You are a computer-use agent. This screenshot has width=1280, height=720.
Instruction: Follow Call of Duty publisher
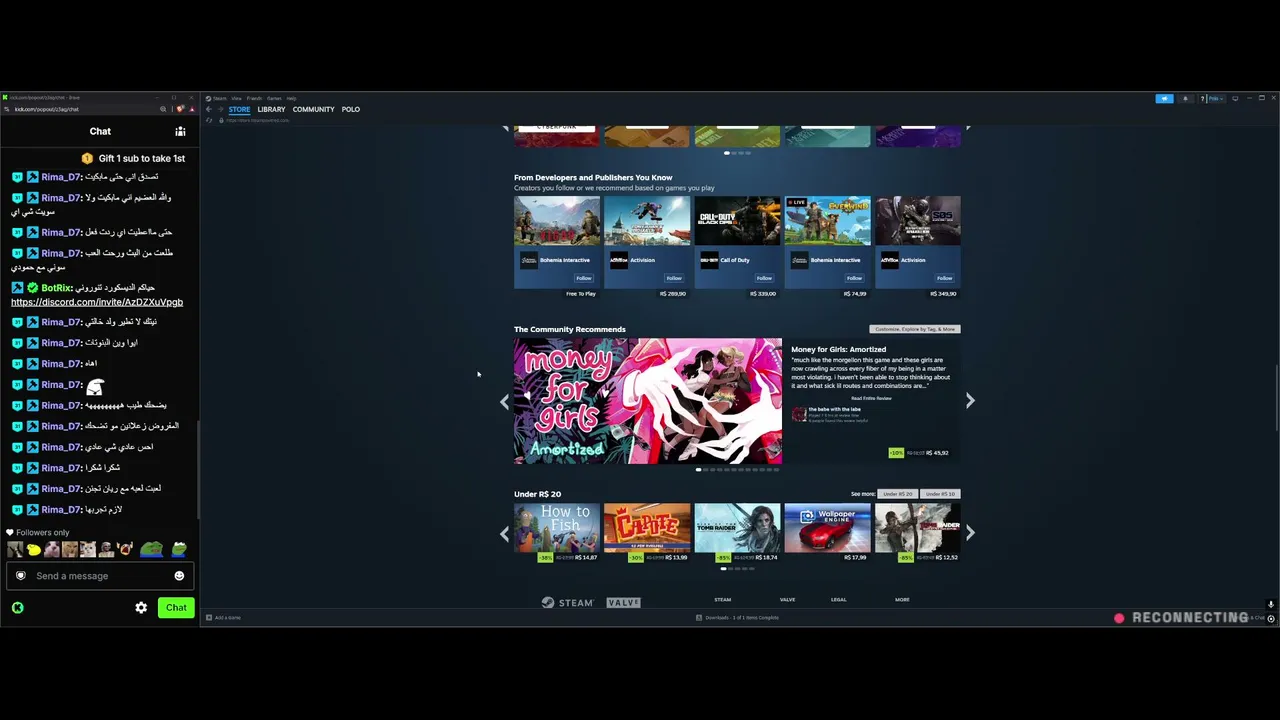[x=764, y=278]
